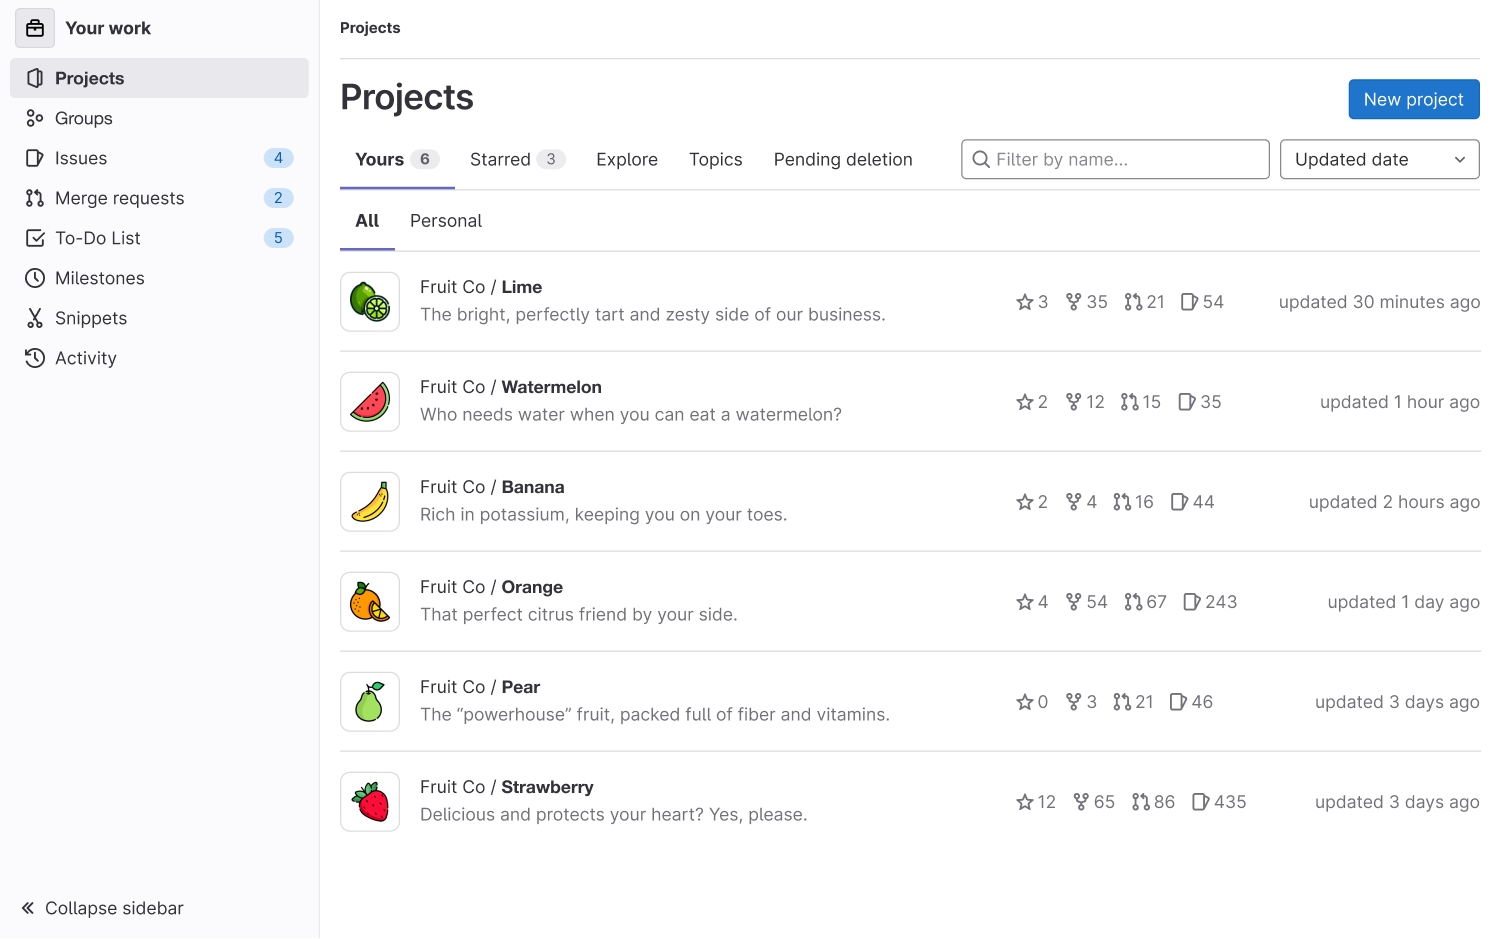Open Groups from the sidebar
Viewport: 1501px width, 939px height.
pos(83,118)
